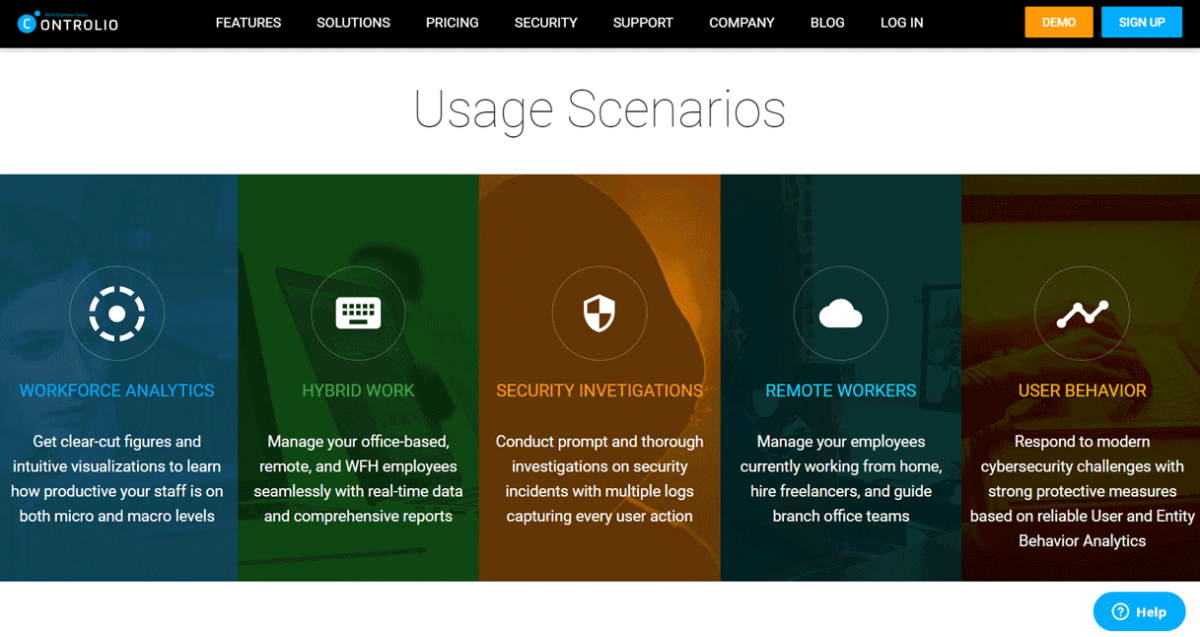Open the Features menu
1200x637 pixels.
click(248, 22)
